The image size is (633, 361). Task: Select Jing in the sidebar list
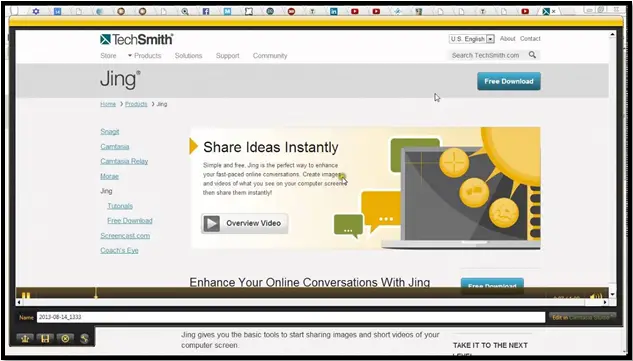point(106,191)
